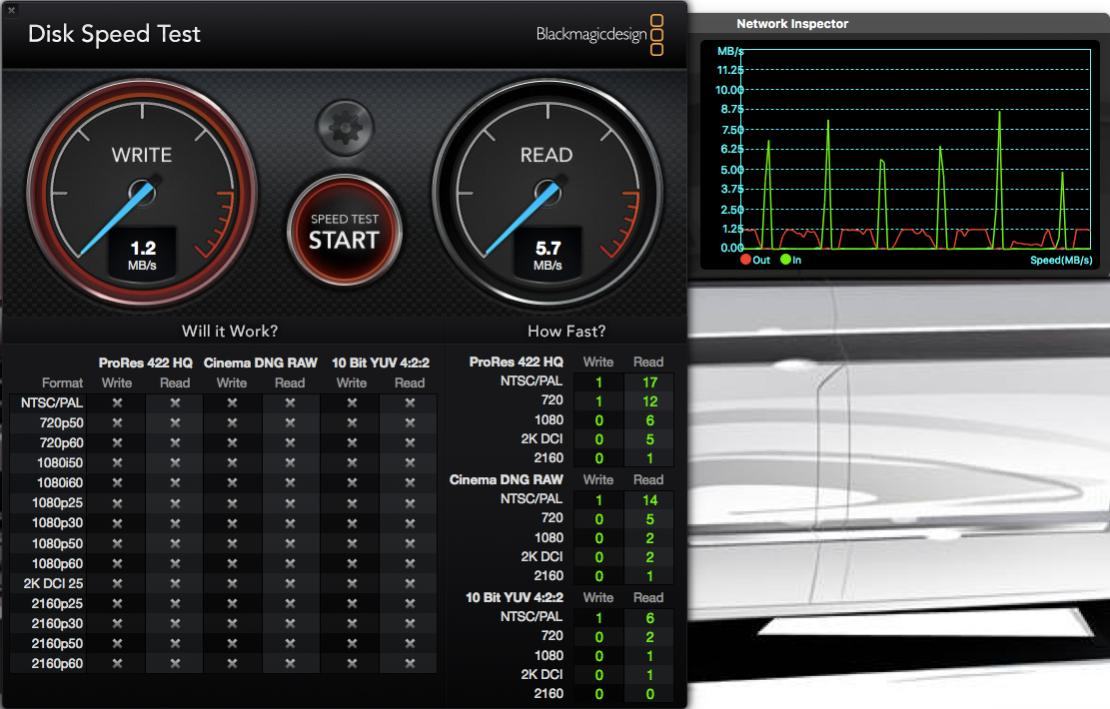
Task: Select the 2160p60 format row label
Action: 57,664
